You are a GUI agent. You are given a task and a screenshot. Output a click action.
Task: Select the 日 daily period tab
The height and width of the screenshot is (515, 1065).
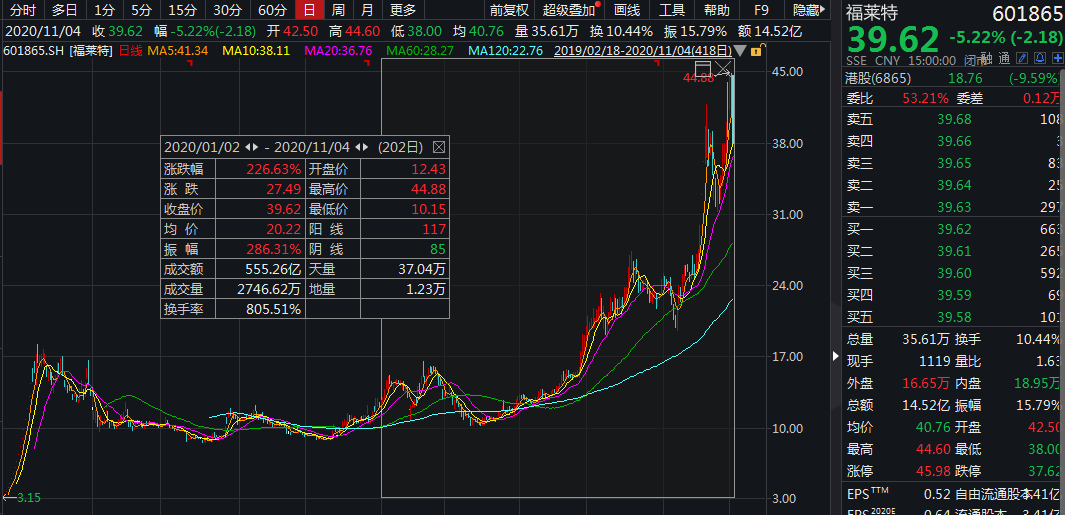(x=309, y=10)
